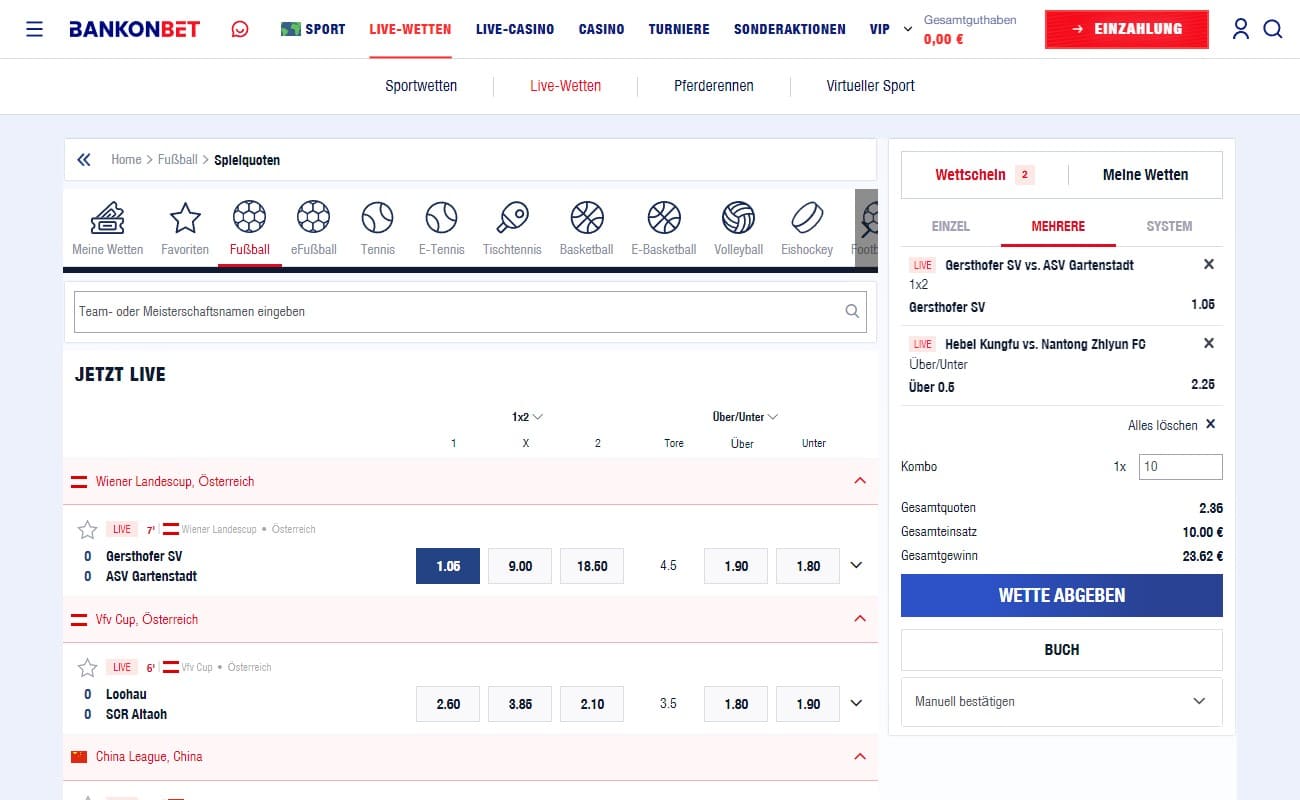Select the 9.00 draw odds
The height and width of the screenshot is (800, 1300).
(x=520, y=566)
